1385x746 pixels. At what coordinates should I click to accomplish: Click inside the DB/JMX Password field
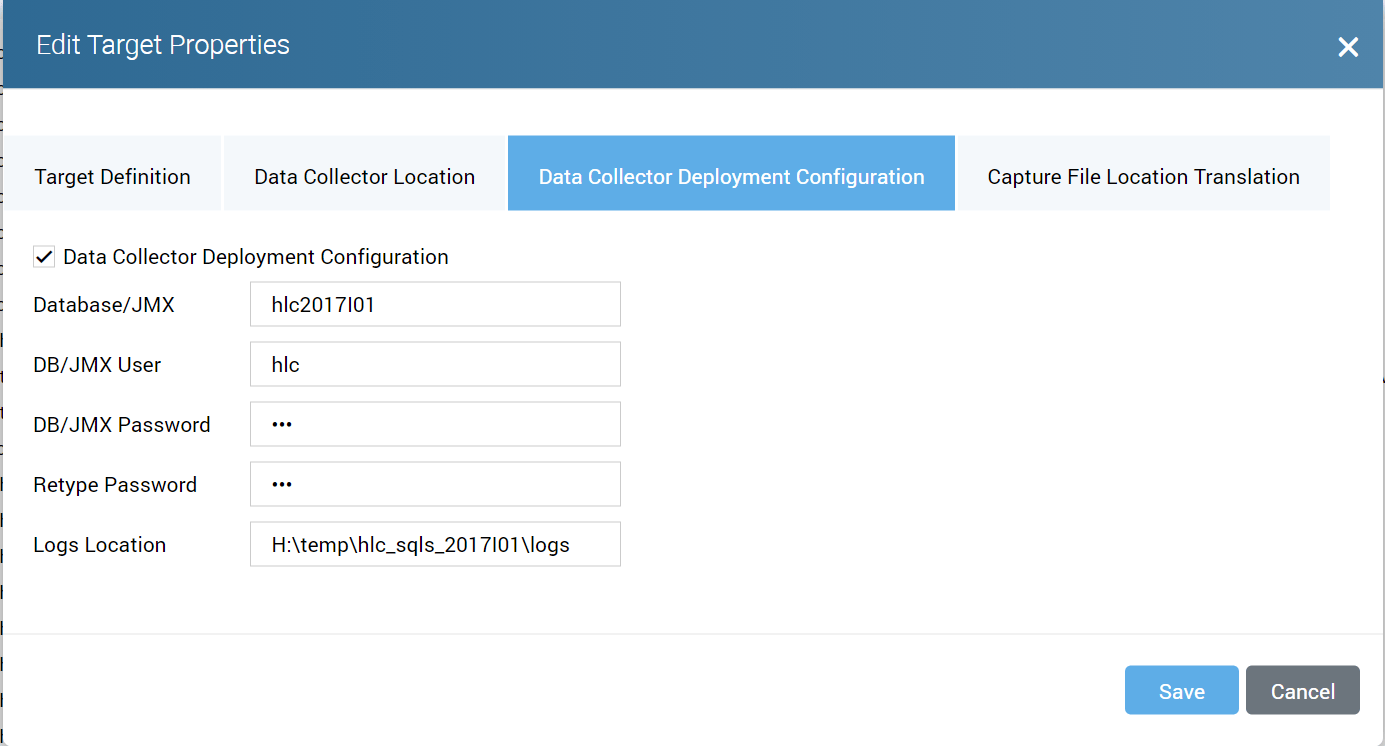point(435,424)
